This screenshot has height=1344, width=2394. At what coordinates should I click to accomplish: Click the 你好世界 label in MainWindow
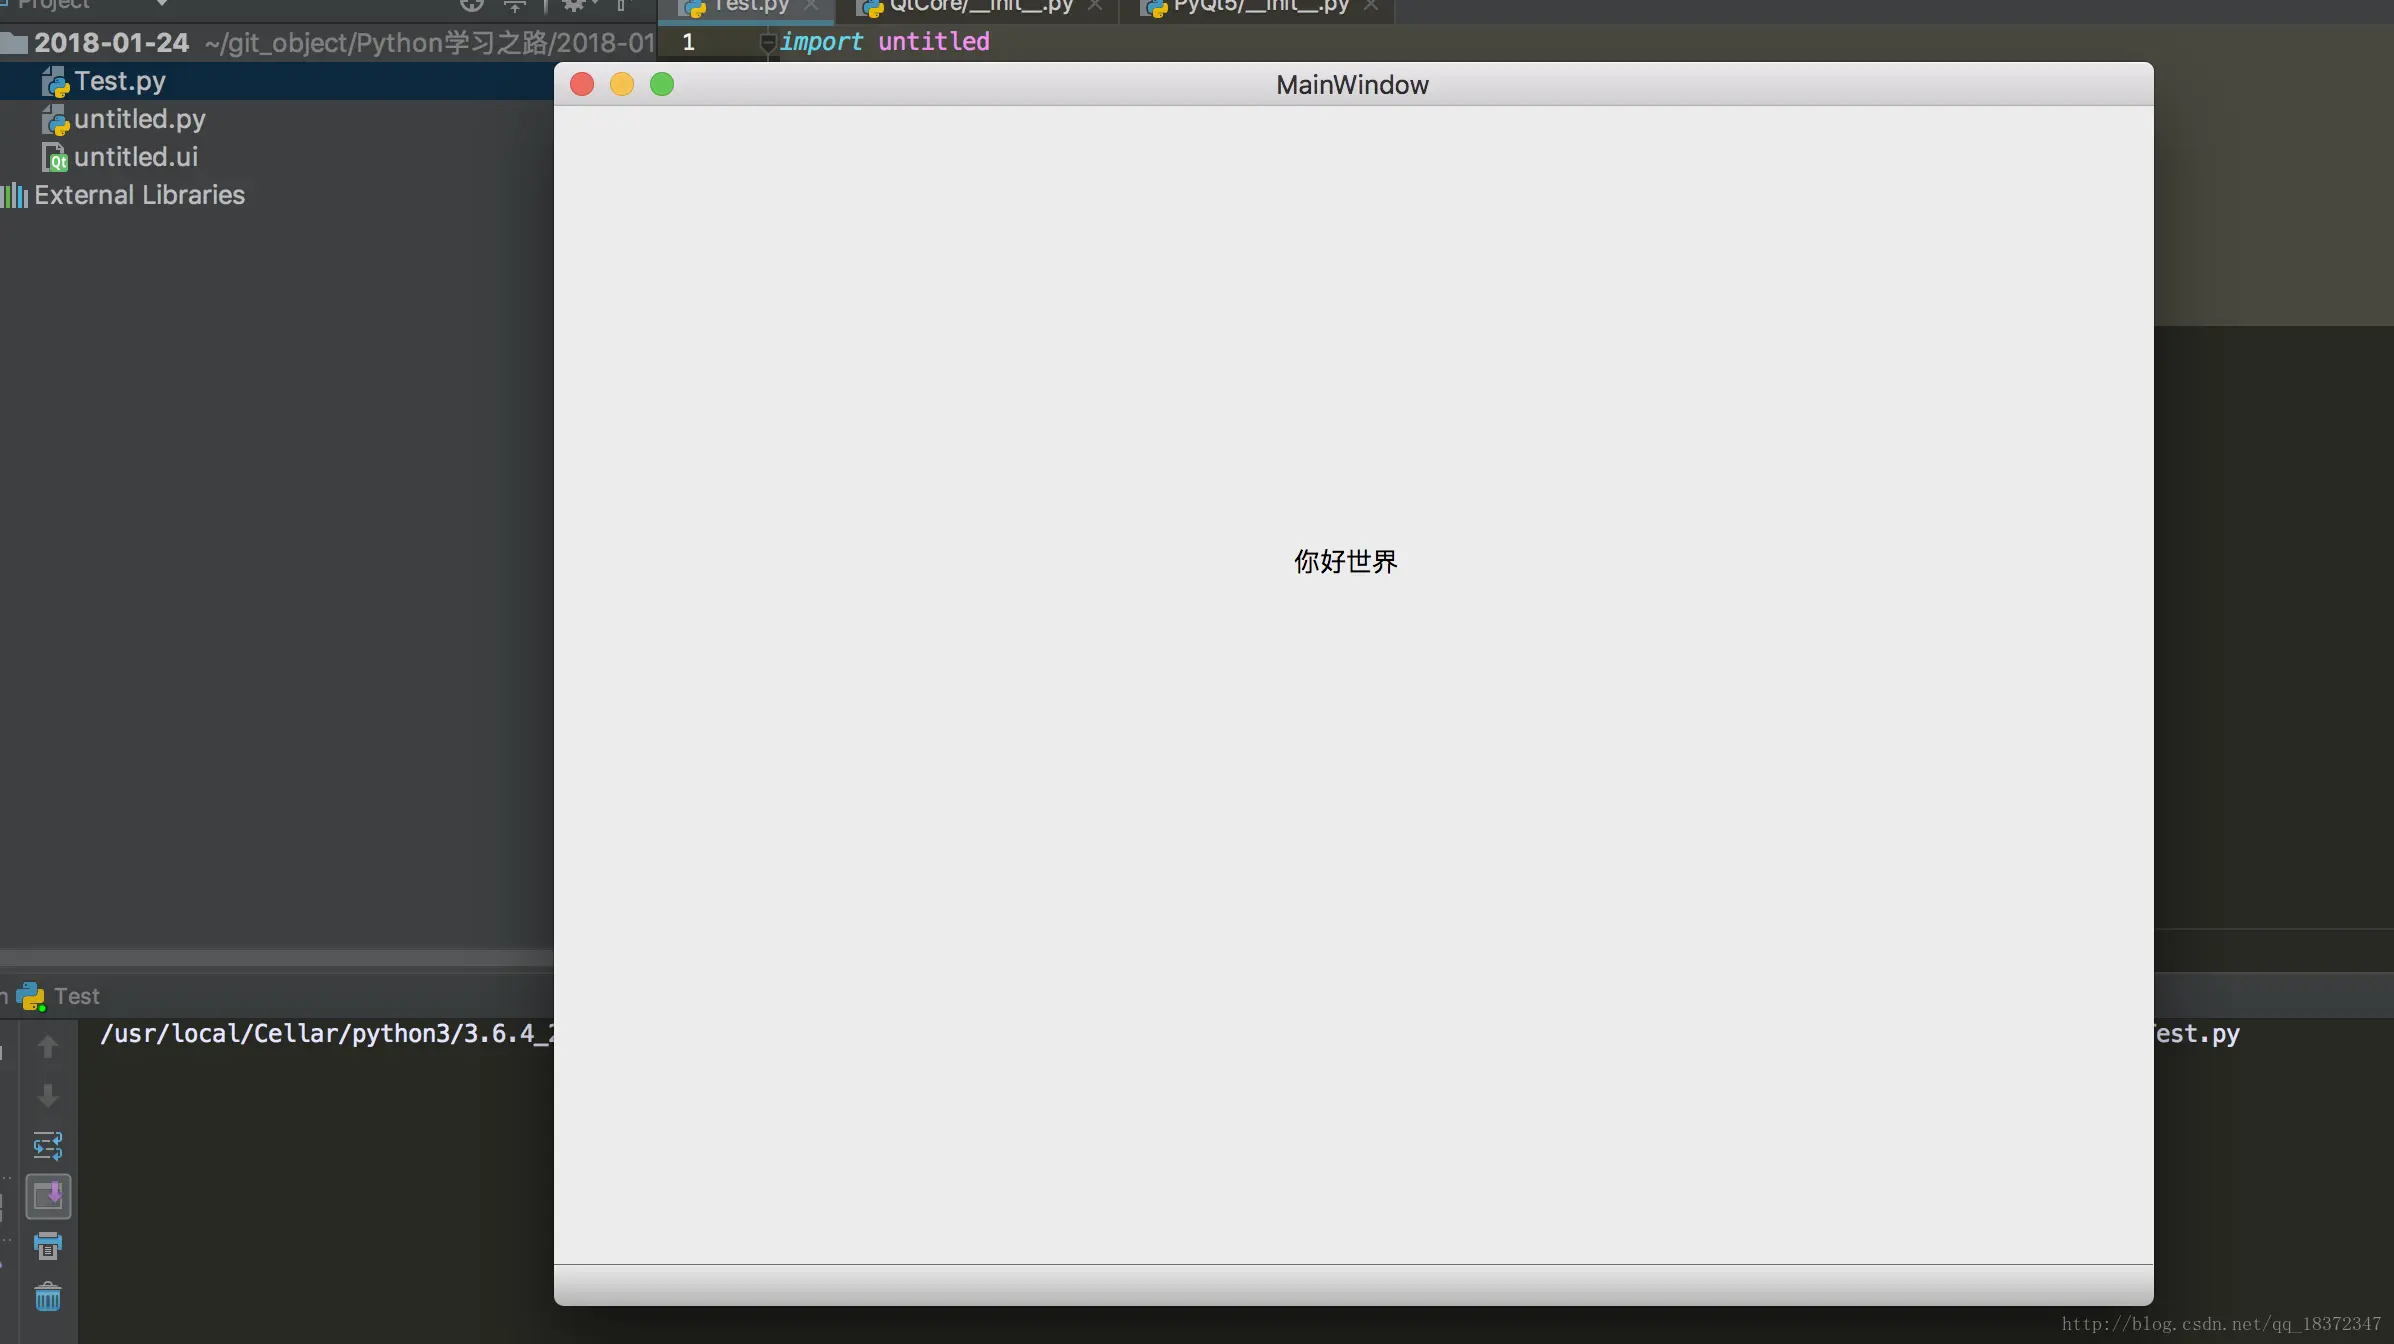click(1345, 561)
